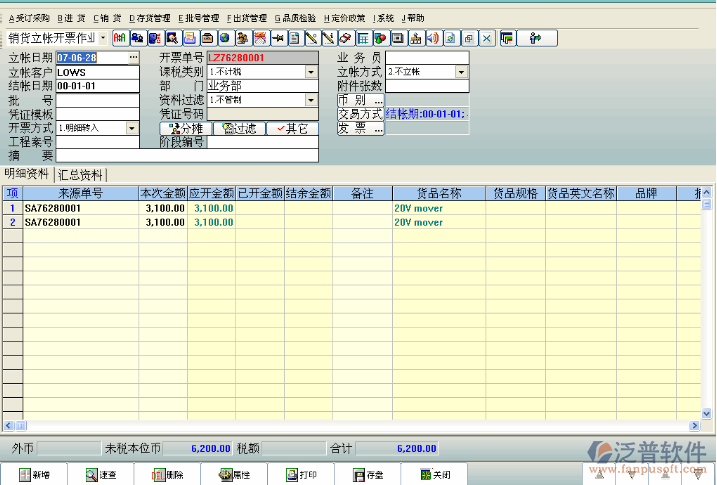
Task: Click the 打印 (Print) button
Action: [x=300, y=474]
